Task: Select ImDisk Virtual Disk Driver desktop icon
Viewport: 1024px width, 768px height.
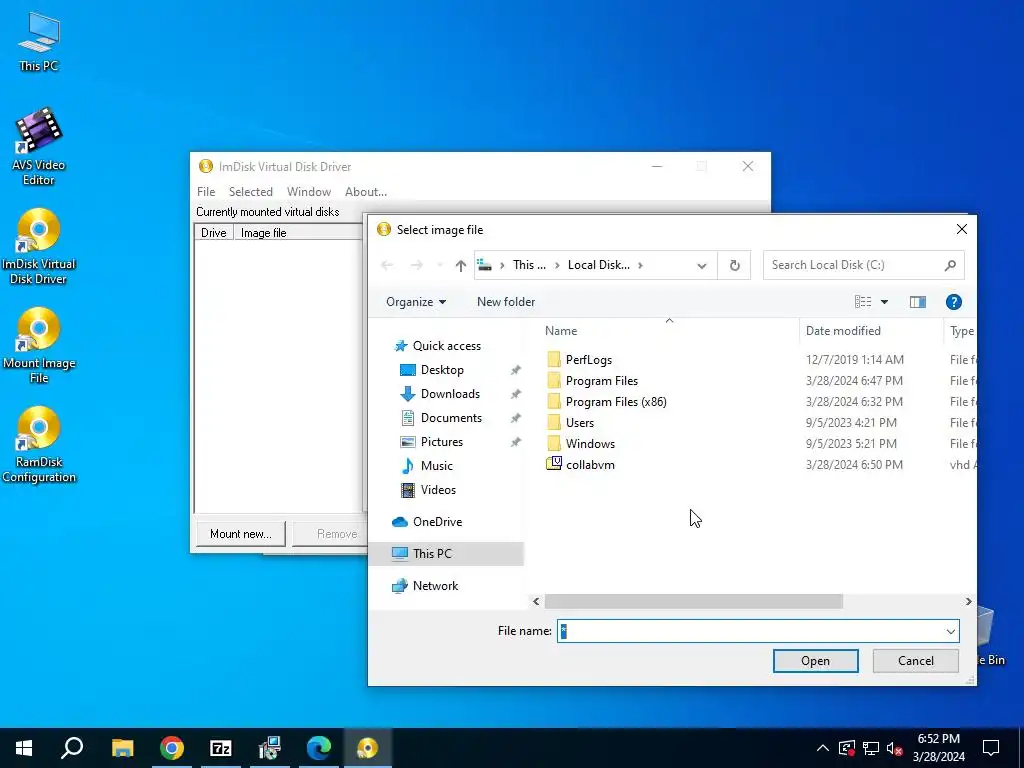Action: (39, 246)
